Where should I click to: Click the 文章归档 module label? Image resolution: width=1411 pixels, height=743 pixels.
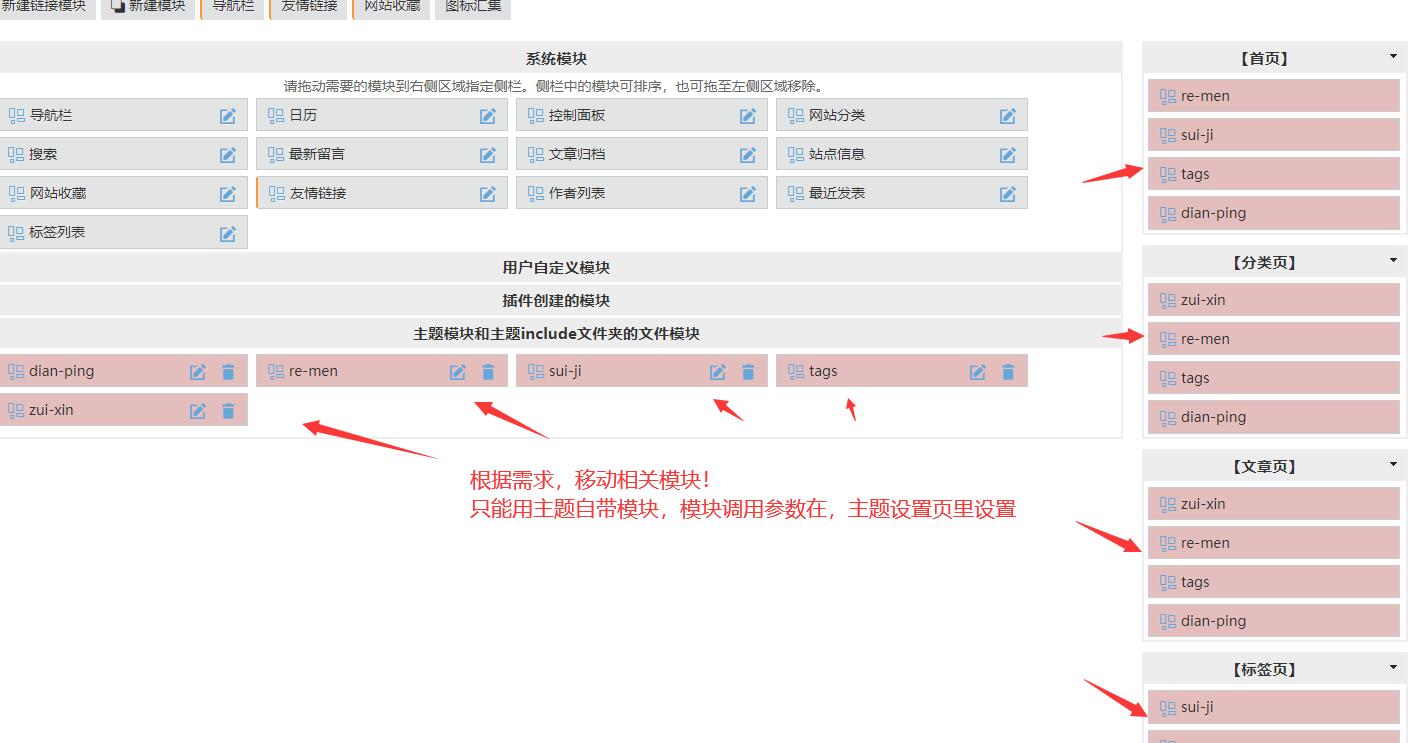point(577,155)
